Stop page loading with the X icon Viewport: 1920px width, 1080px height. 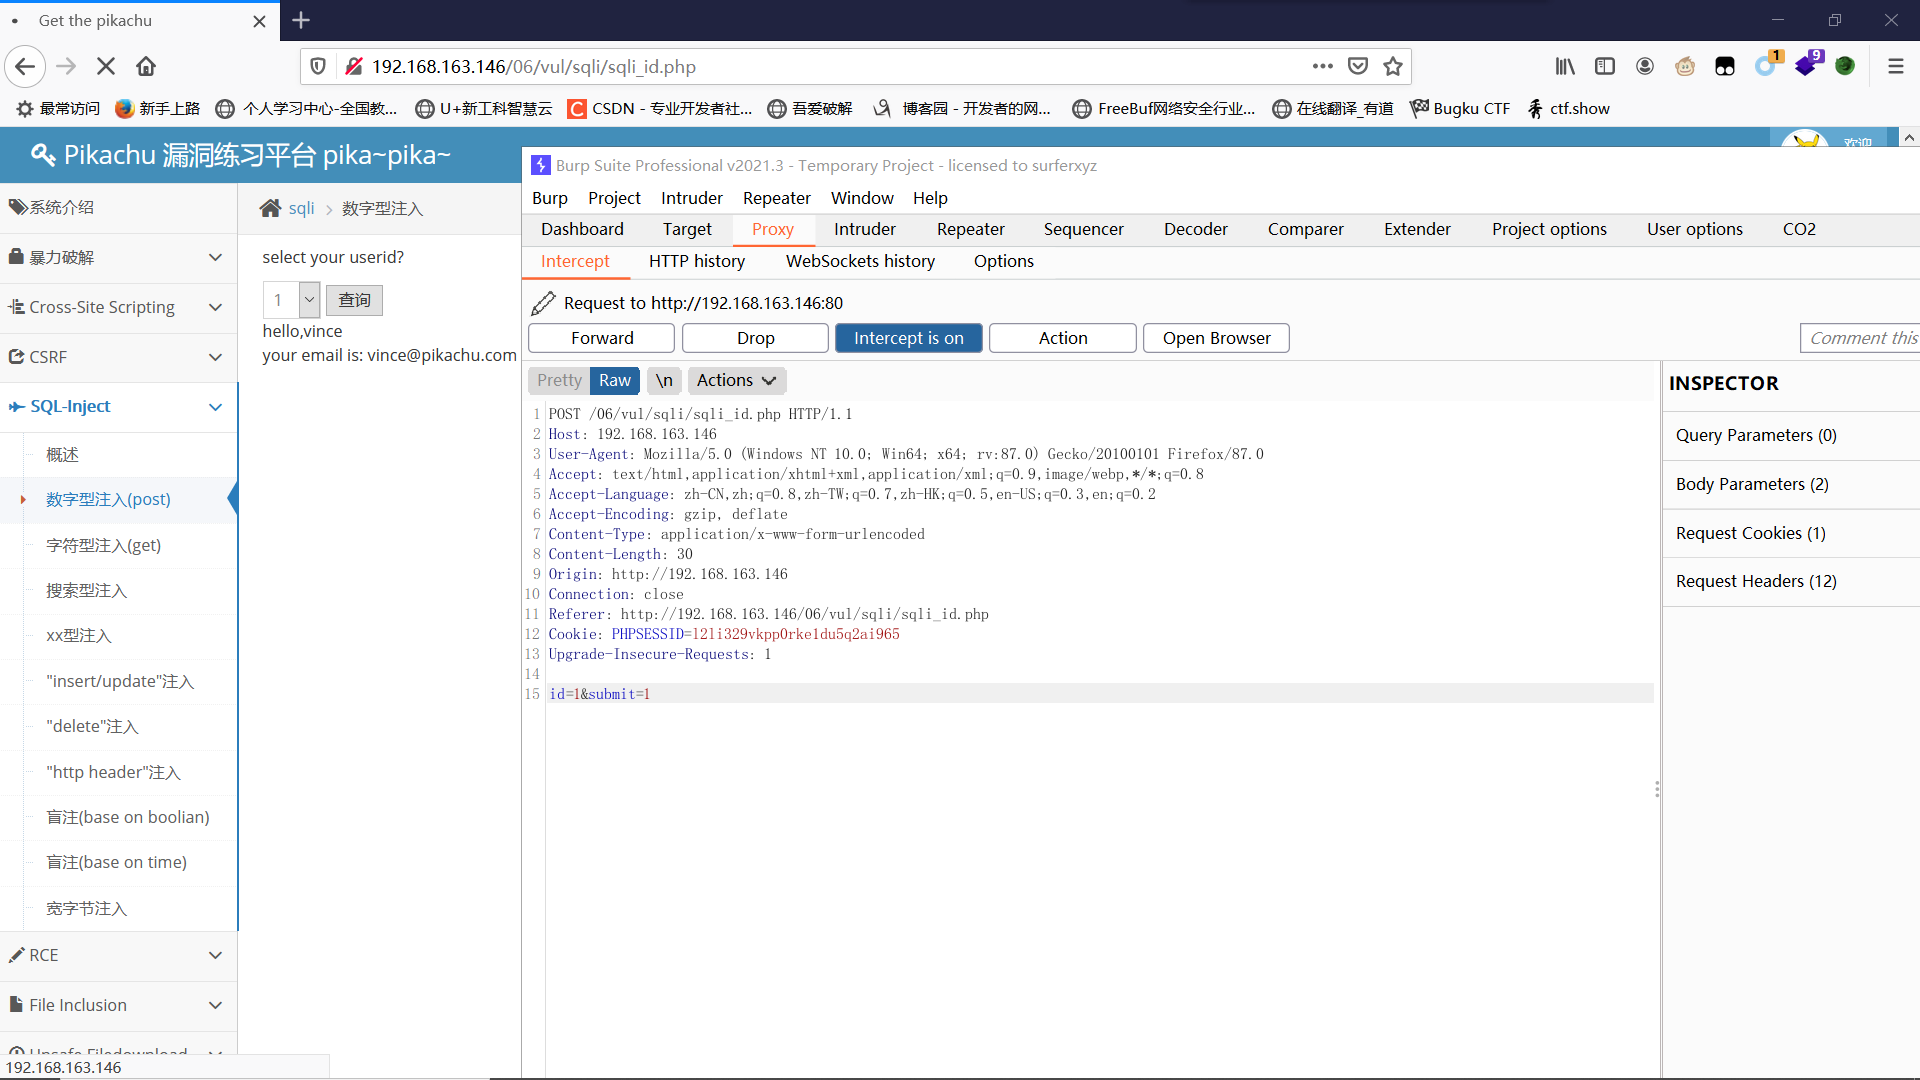coord(106,66)
